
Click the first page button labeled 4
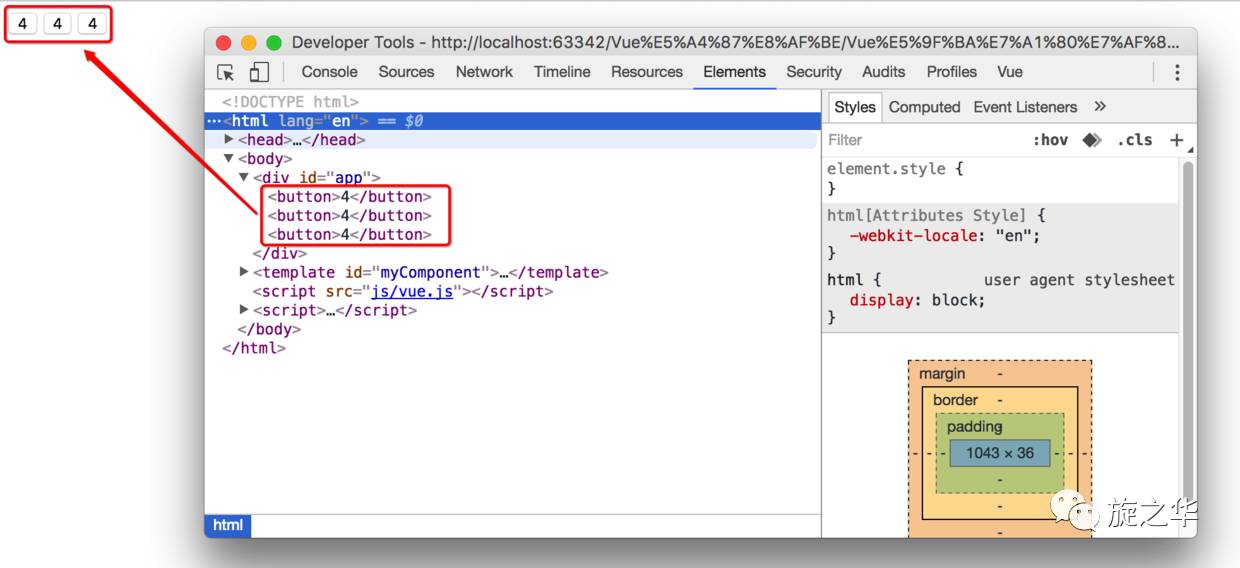point(24,23)
